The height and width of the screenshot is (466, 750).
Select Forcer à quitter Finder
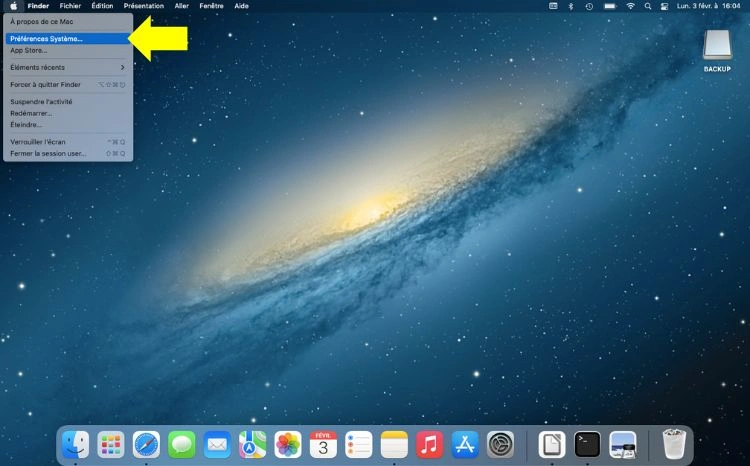(x=45, y=84)
